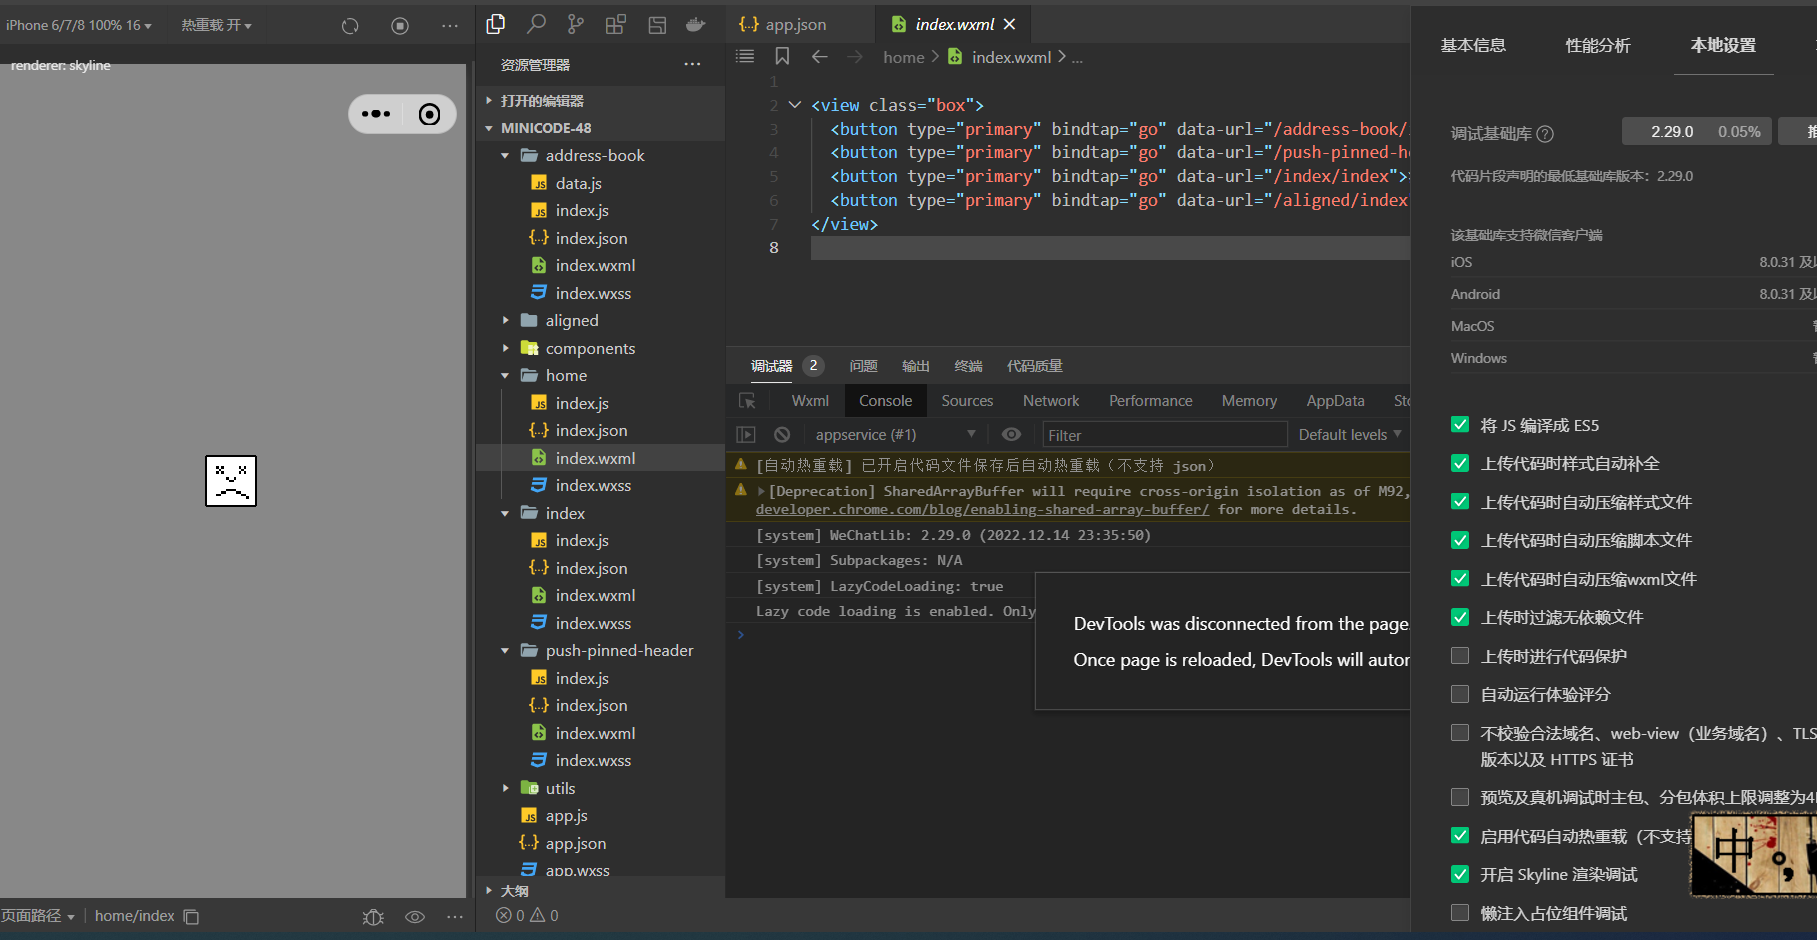Image resolution: width=1817 pixels, height=940 pixels.
Task: Go forward with the editor right arrow
Action: click(855, 57)
